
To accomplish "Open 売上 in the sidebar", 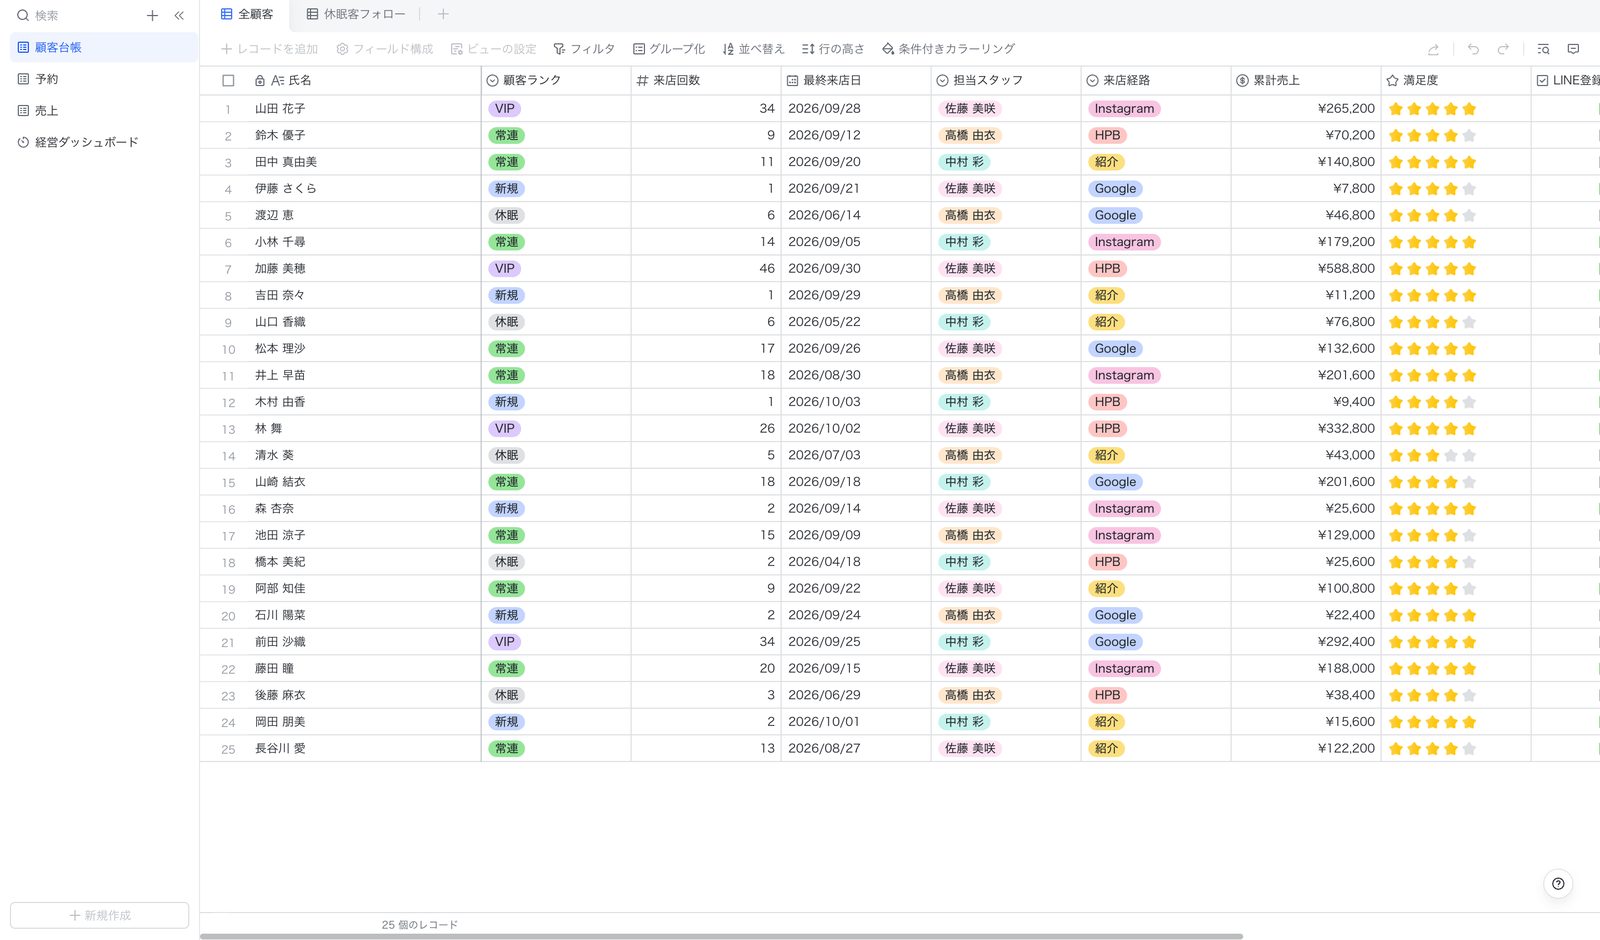I will (104, 111).
